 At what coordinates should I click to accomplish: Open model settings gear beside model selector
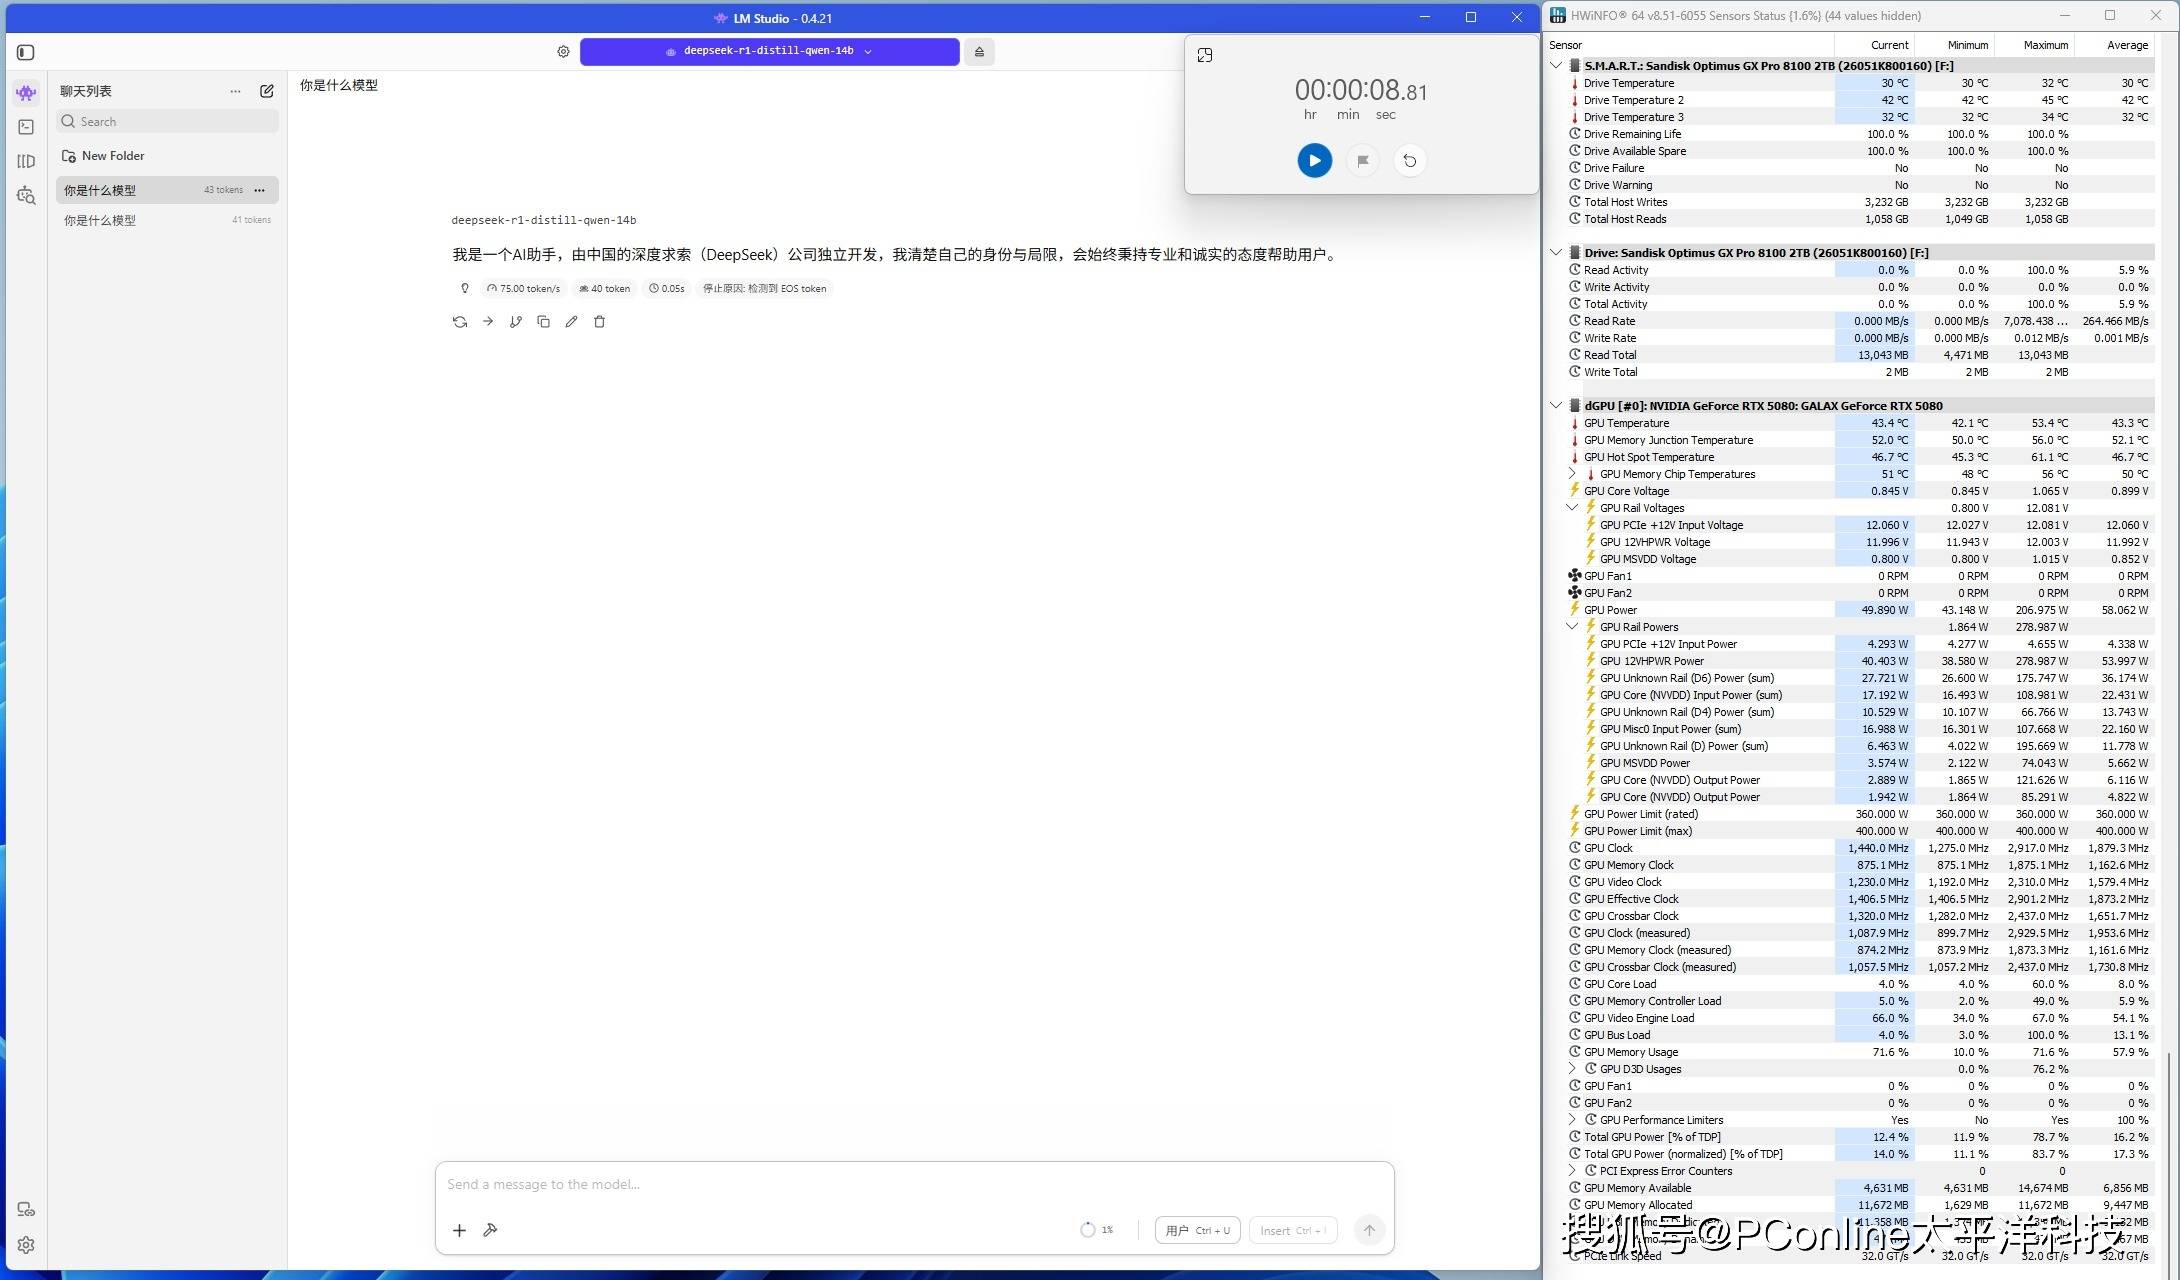(563, 52)
